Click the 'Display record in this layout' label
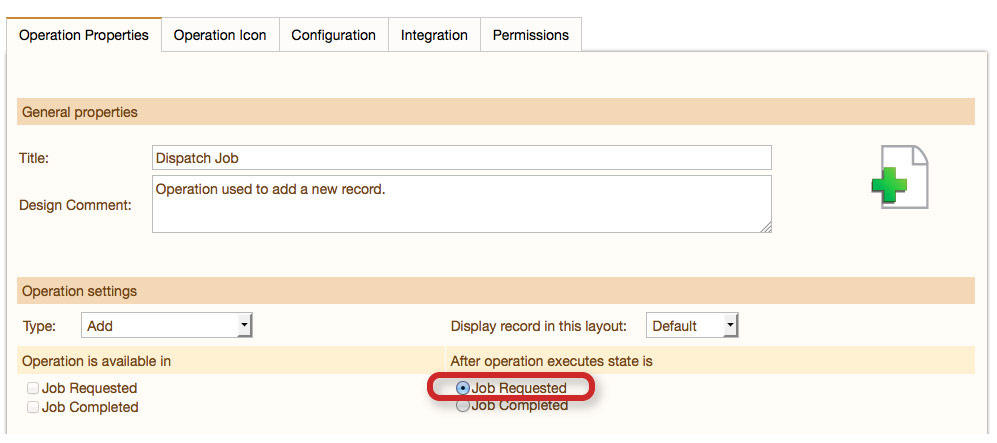Image resolution: width=997 pixels, height=443 pixels. [x=539, y=326]
